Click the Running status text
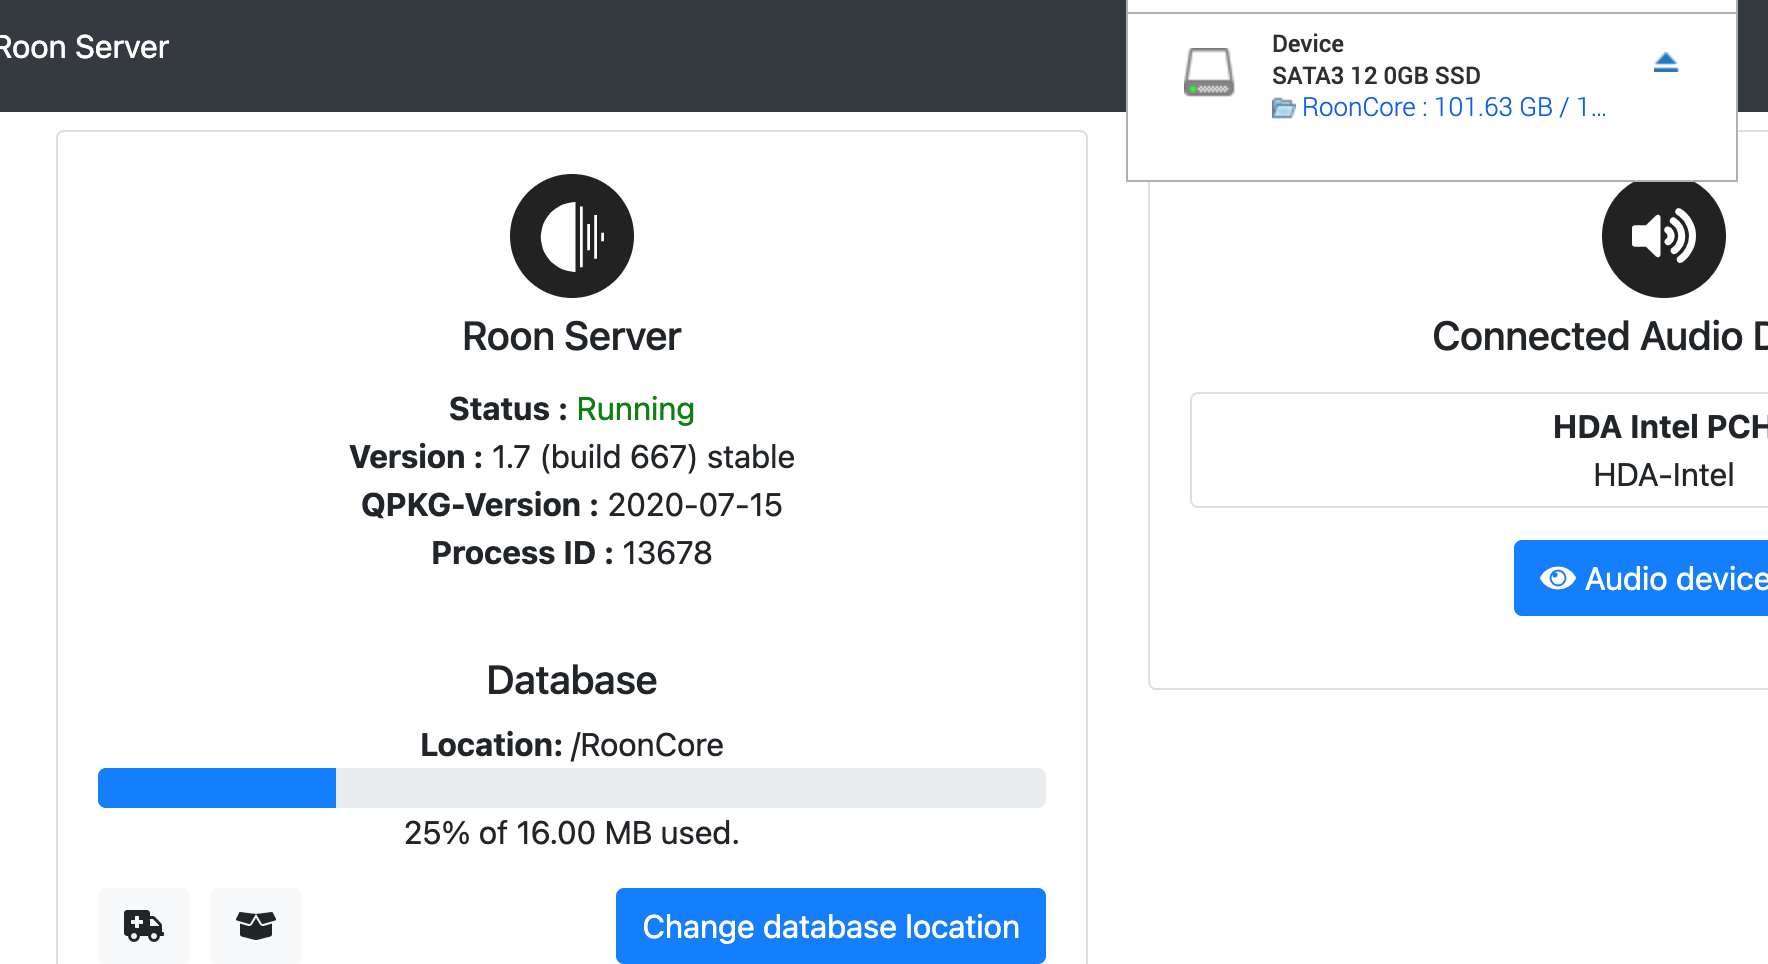The height and width of the screenshot is (964, 1768). point(635,409)
